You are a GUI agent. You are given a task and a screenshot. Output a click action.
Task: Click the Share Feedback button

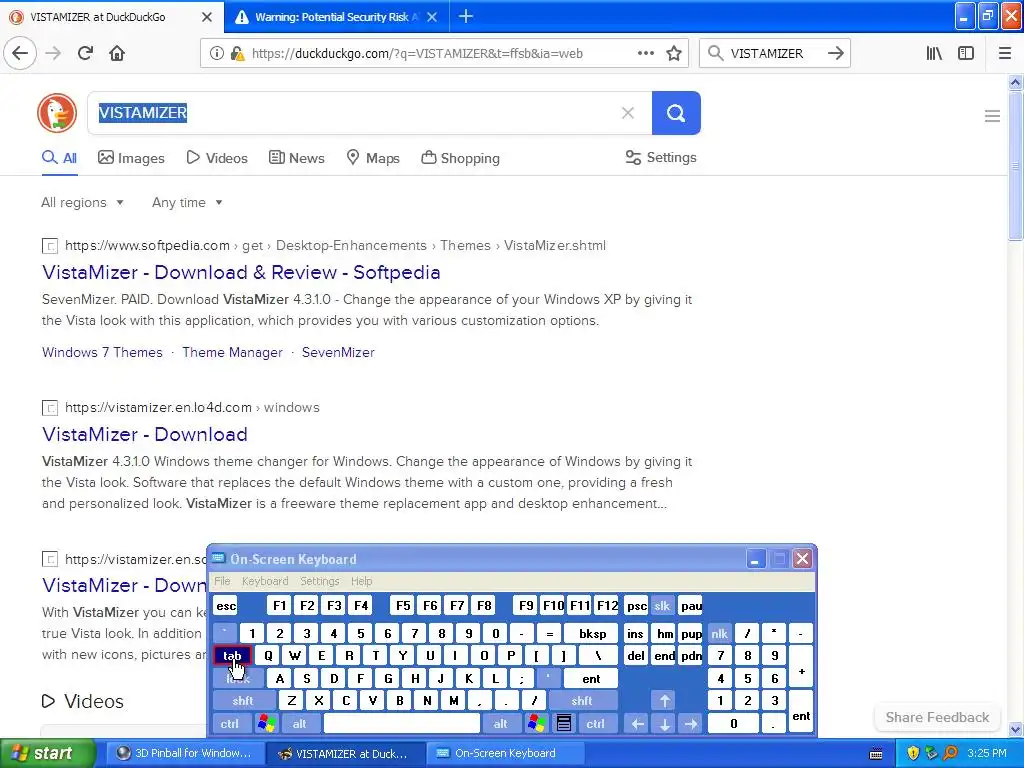(937, 717)
